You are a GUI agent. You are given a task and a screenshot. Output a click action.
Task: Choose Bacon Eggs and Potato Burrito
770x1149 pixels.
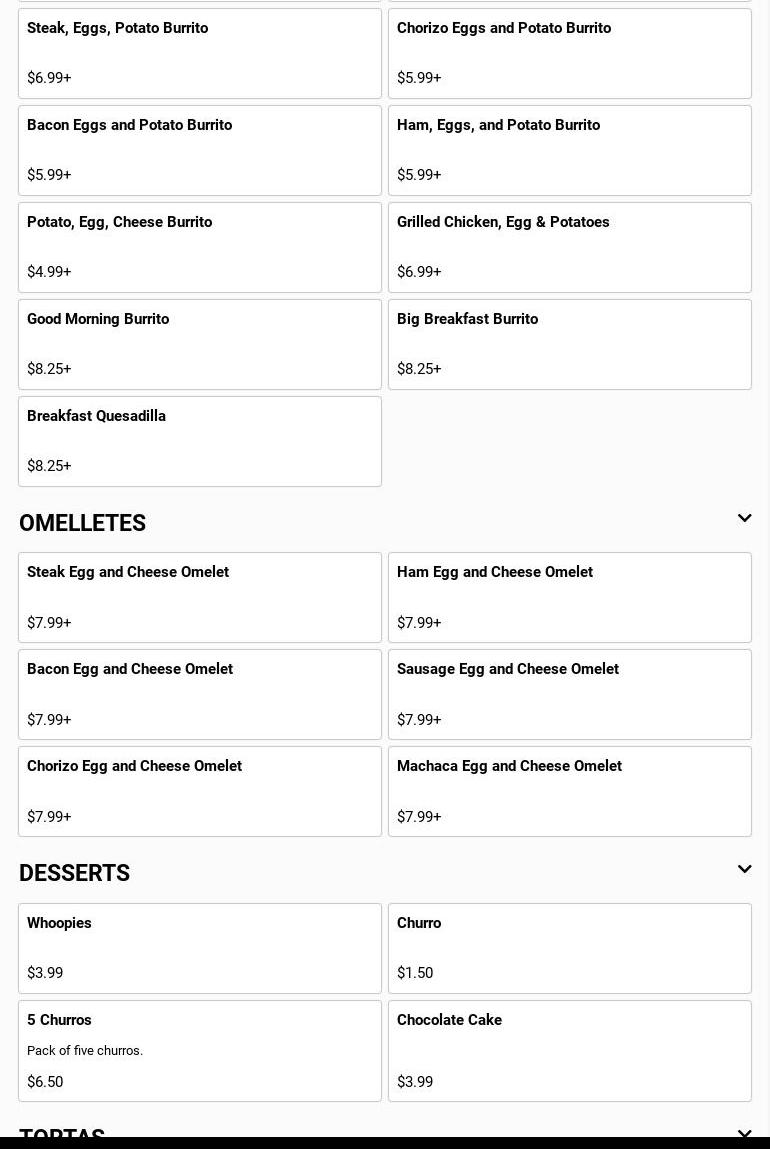click(200, 150)
